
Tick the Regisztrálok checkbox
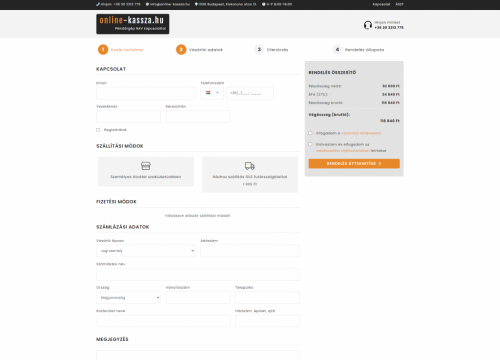pos(98,130)
